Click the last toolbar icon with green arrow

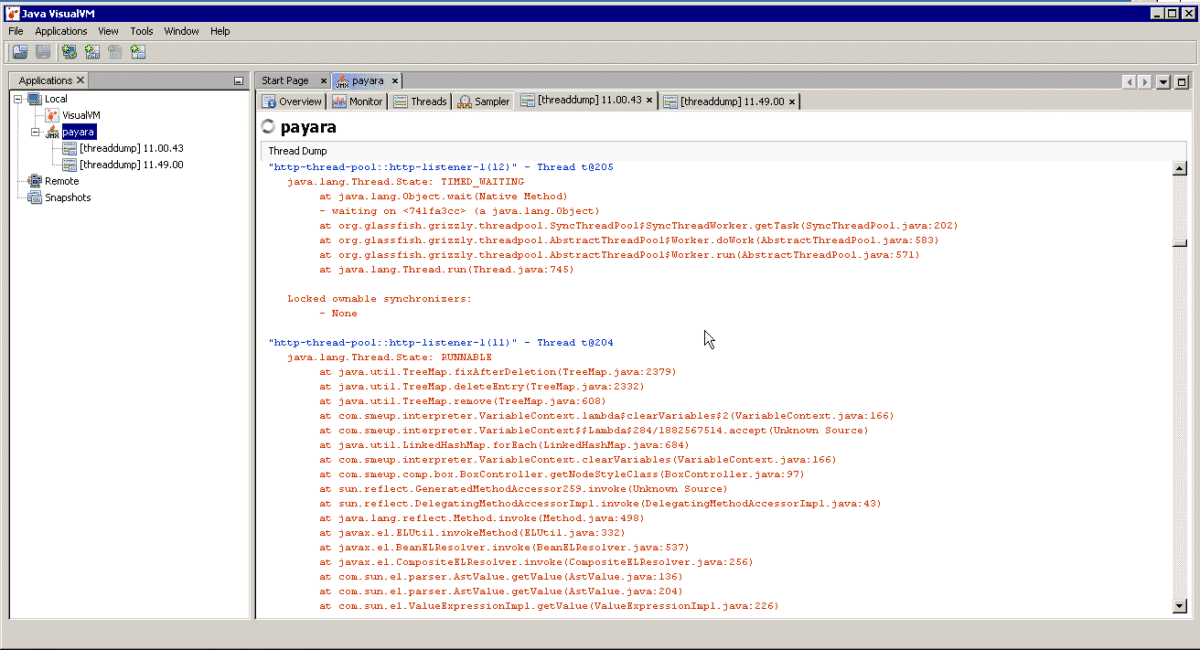tap(138, 52)
